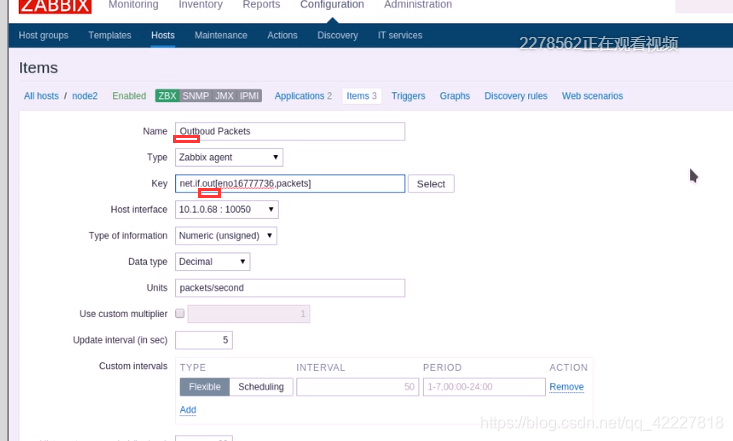Click the Enabled status link
Viewport: 733px width, 441px height.
129,96
